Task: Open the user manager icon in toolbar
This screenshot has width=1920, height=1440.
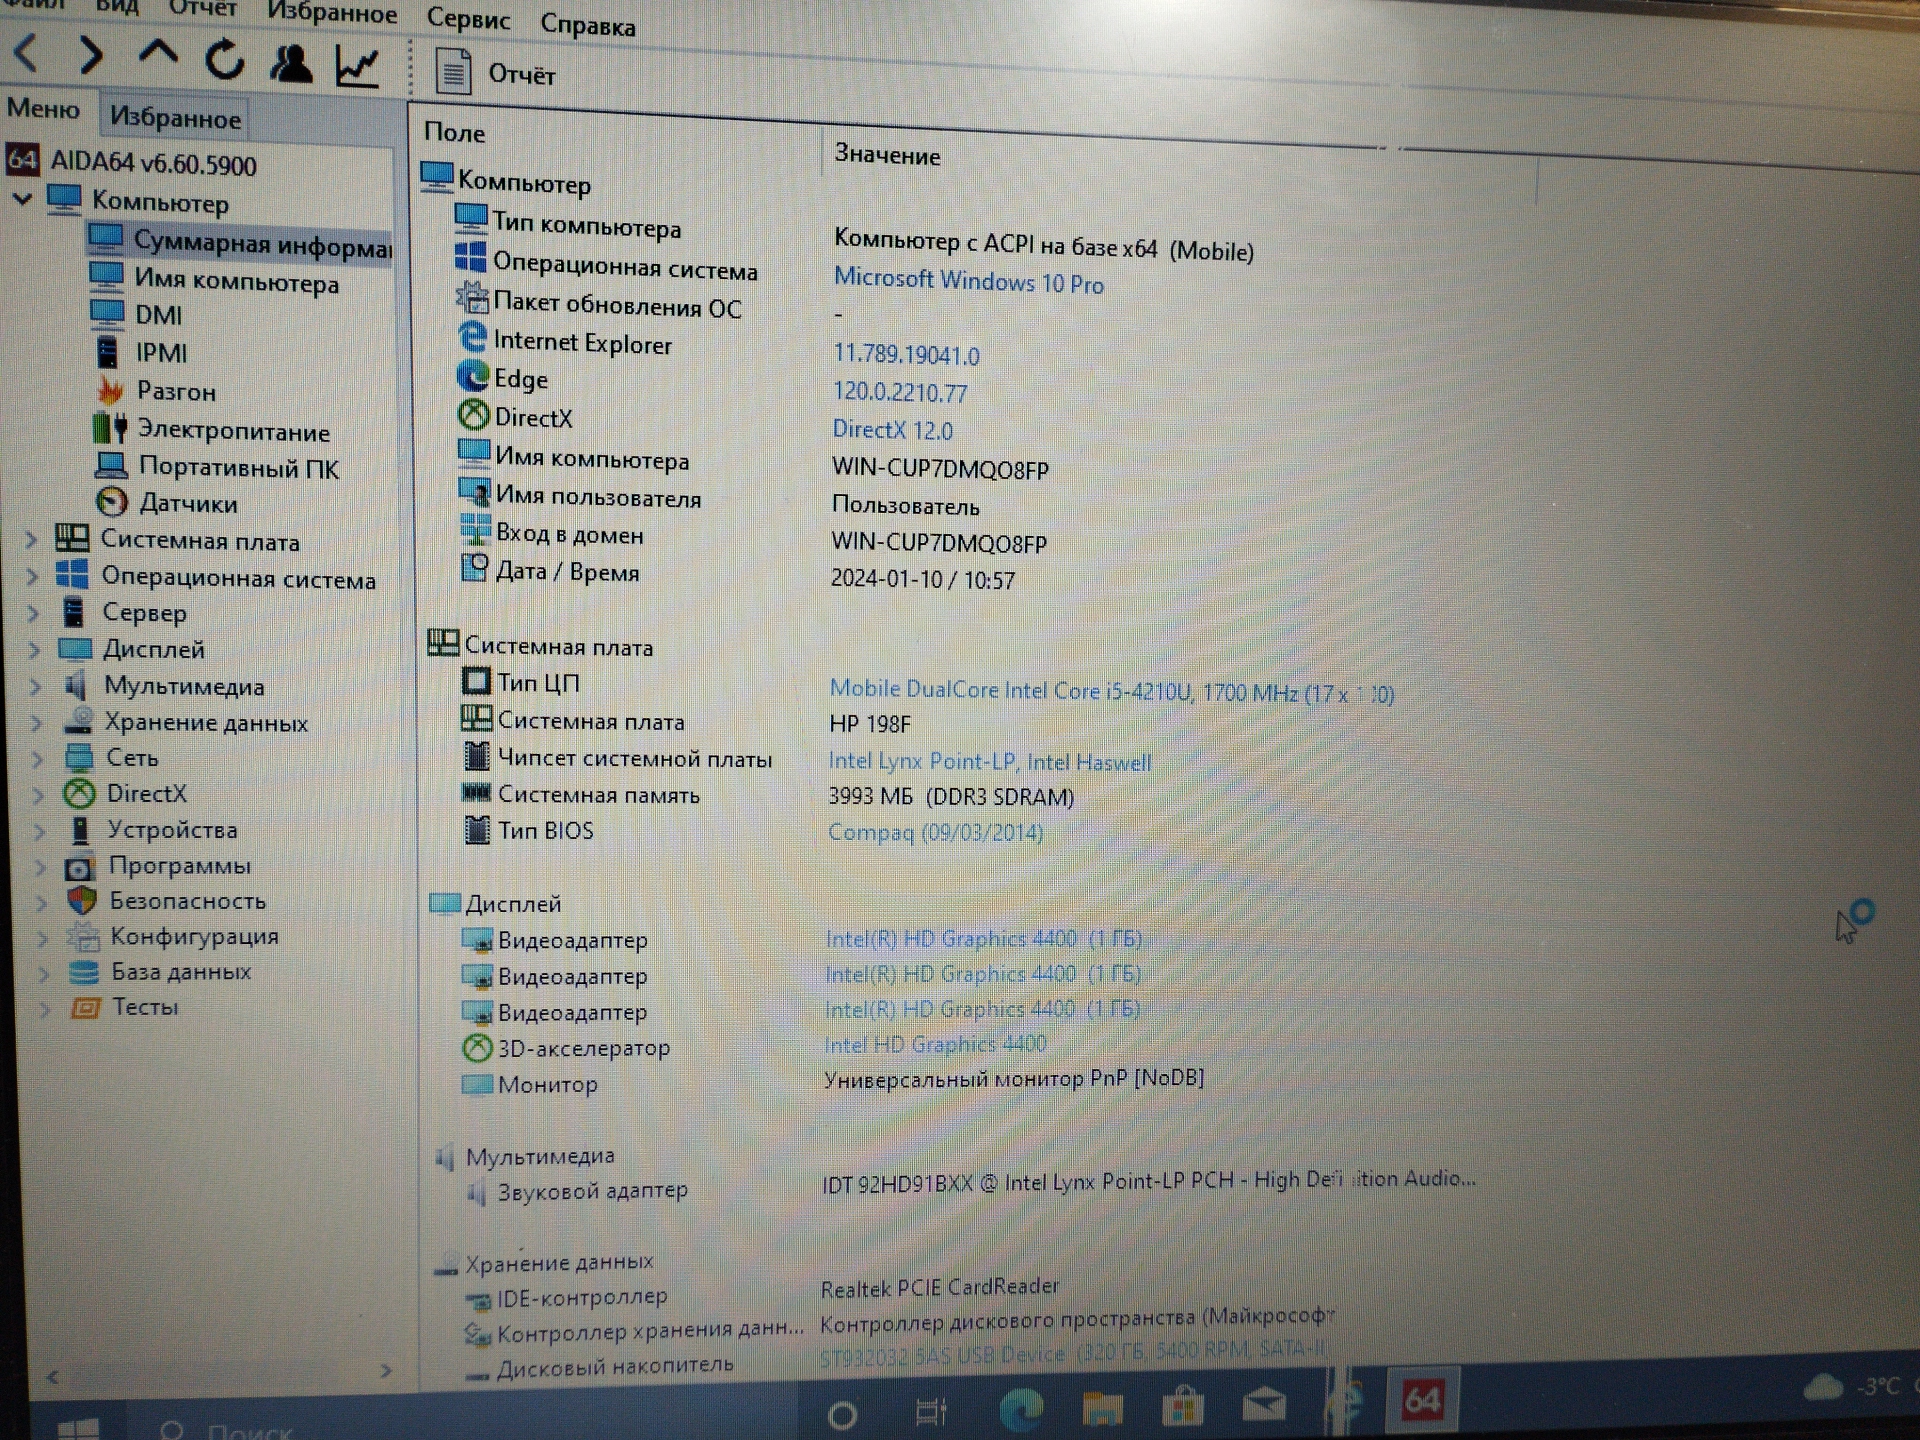Action: pos(290,64)
